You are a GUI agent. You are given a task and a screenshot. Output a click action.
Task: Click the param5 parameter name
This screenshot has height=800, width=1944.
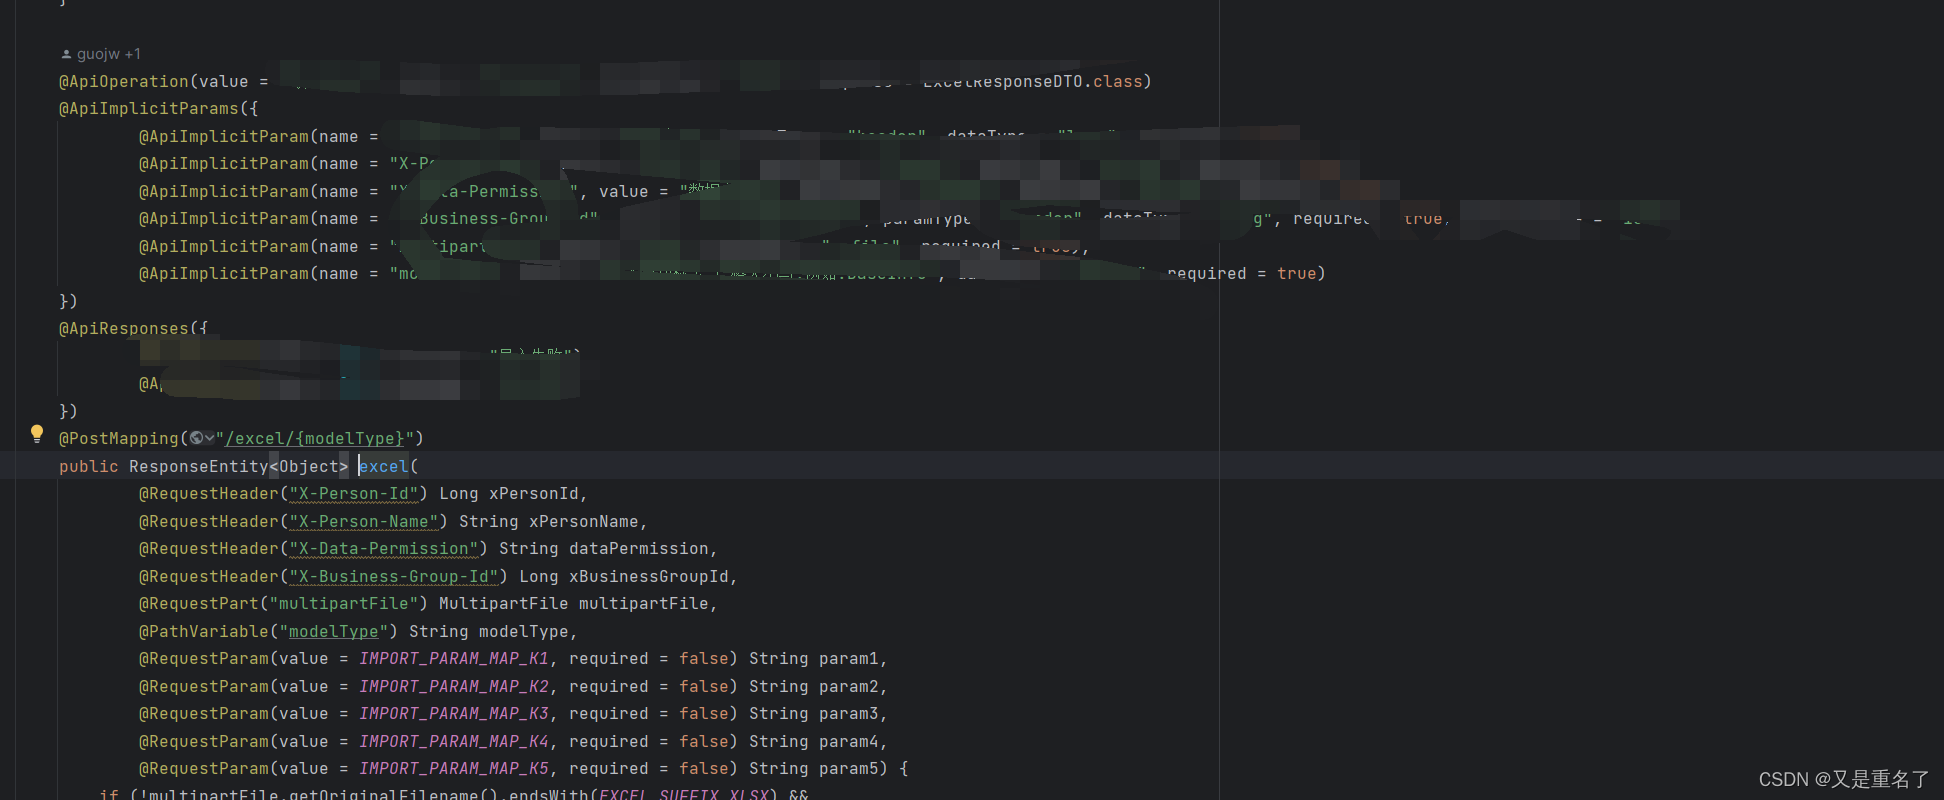[x=849, y=769]
